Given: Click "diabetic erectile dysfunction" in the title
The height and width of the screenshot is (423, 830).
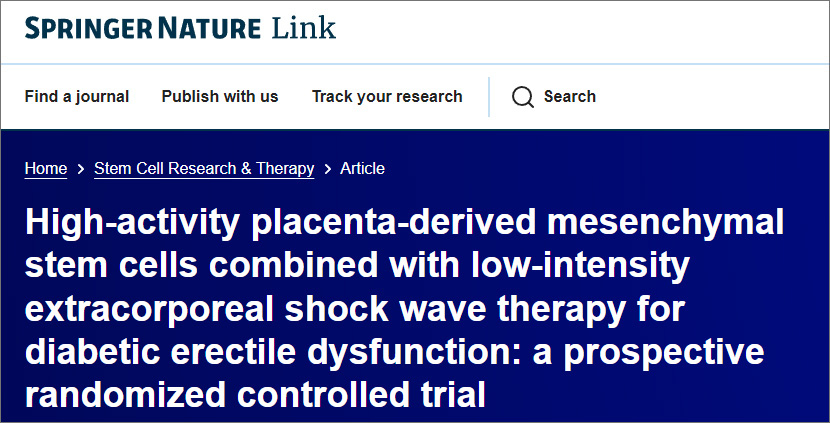Looking at the screenshot, I should 251,353.
